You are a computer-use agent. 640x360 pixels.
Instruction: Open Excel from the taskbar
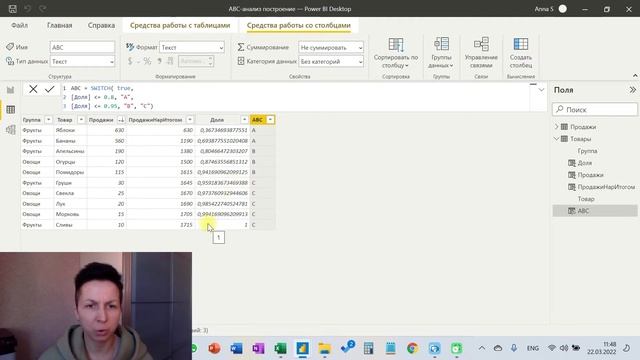coord(280,348)
